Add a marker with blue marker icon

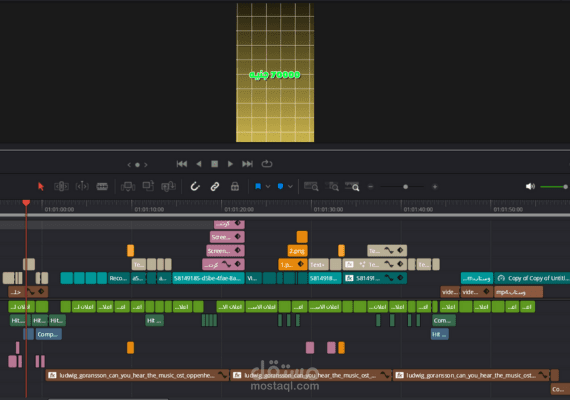click(280, 187)
